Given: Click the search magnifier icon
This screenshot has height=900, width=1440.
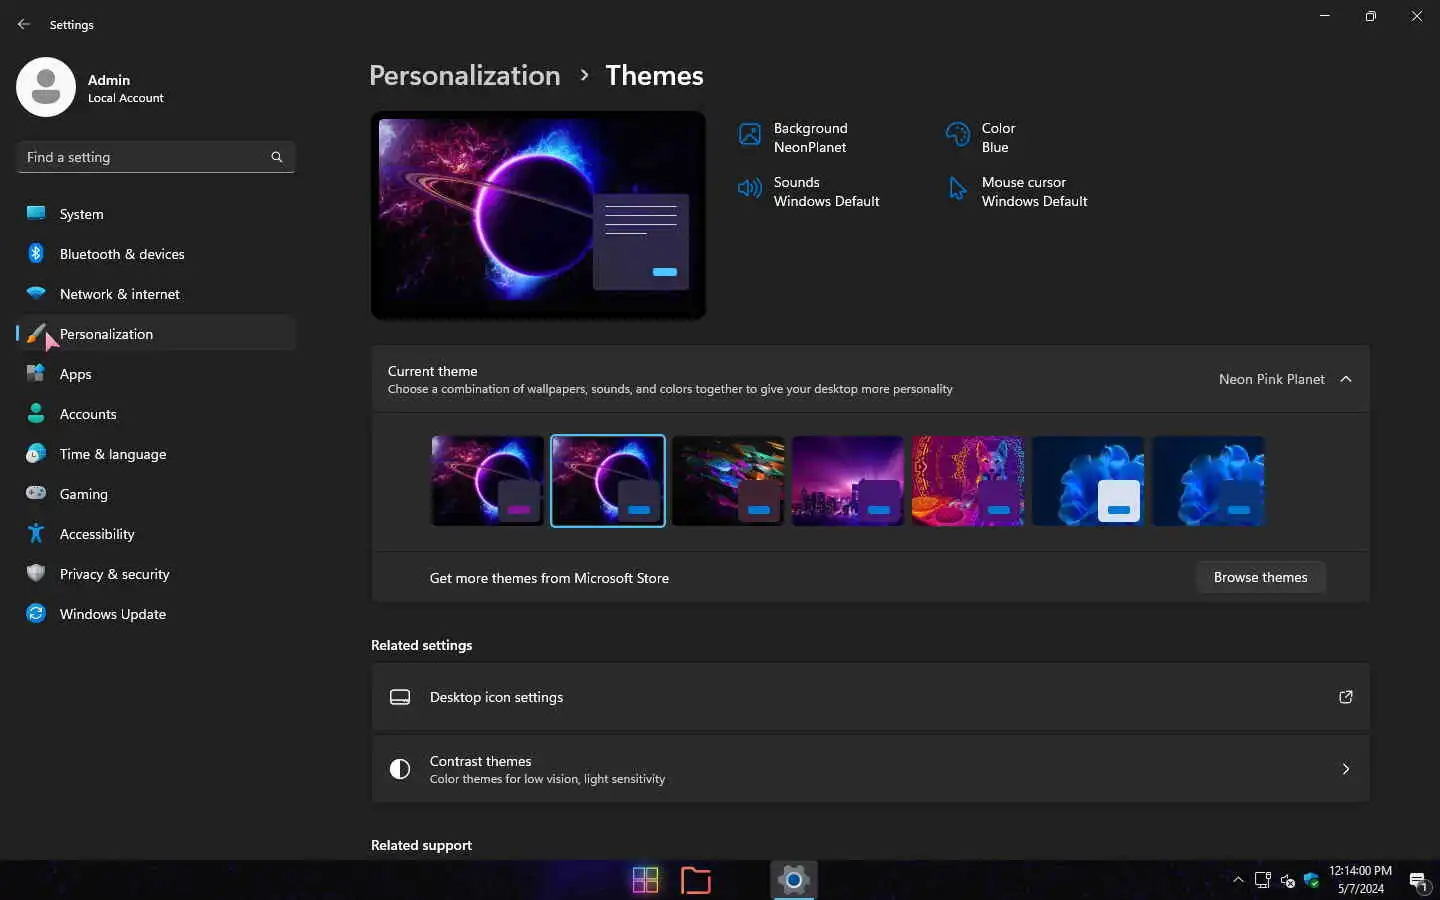Looking at the screenshot, I should pos(277,157).
